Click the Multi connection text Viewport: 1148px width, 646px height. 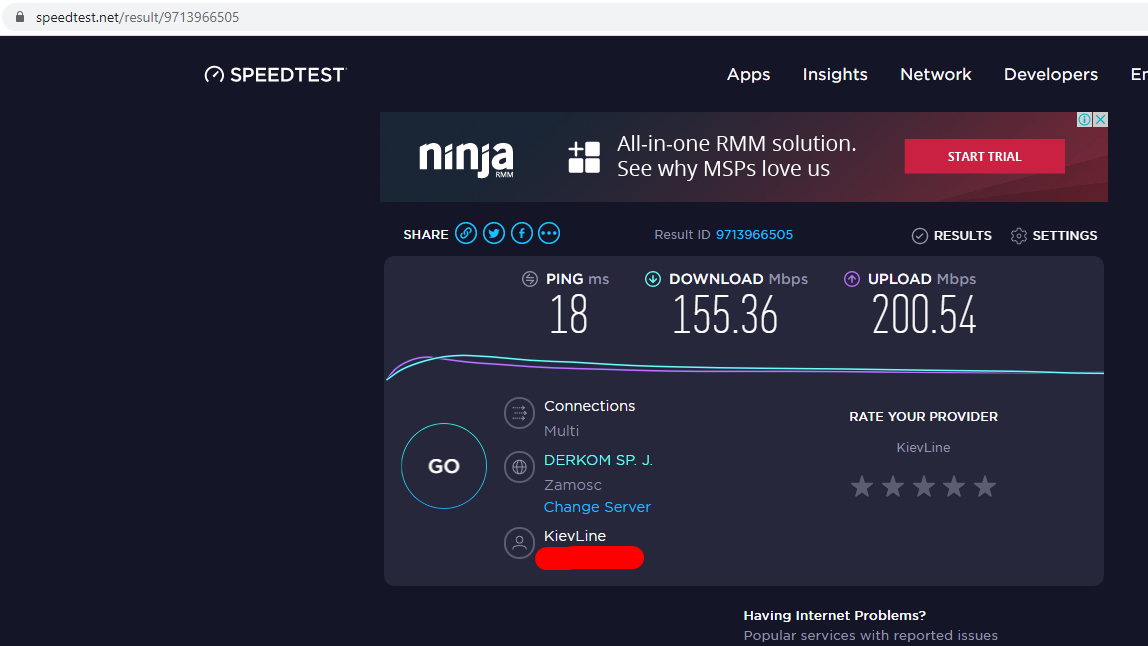pos(562,431)
